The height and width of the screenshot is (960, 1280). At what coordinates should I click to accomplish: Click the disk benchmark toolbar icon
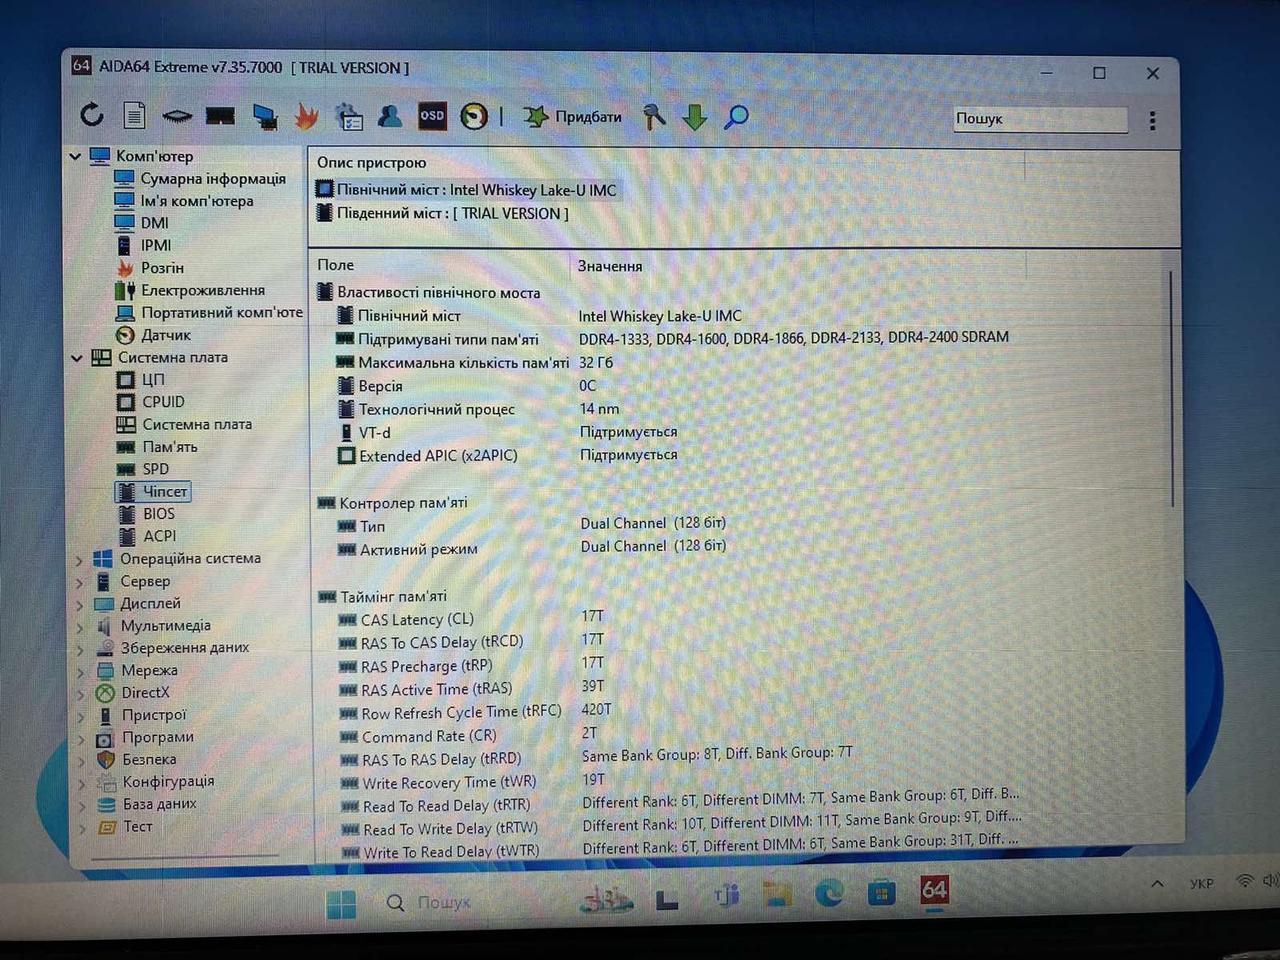tap(177, 116)
